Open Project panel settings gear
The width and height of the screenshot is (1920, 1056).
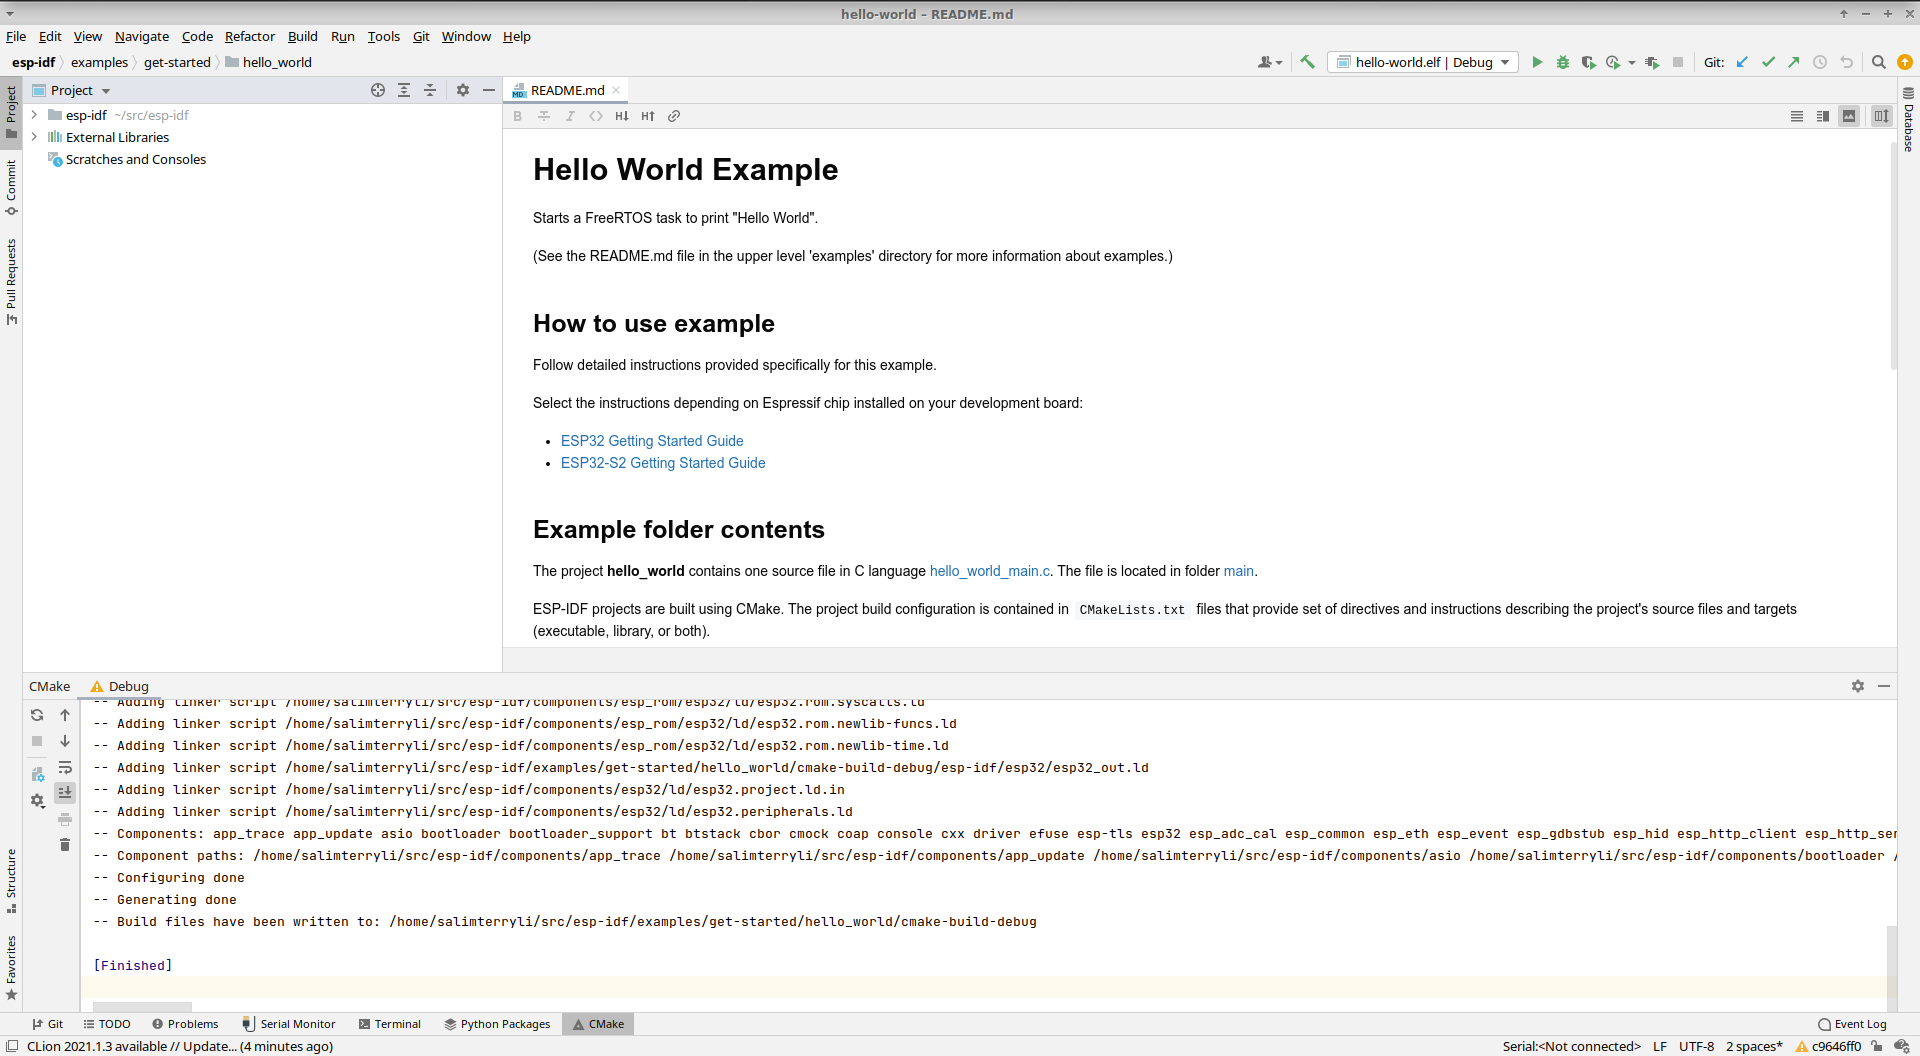tap(463, 90)
